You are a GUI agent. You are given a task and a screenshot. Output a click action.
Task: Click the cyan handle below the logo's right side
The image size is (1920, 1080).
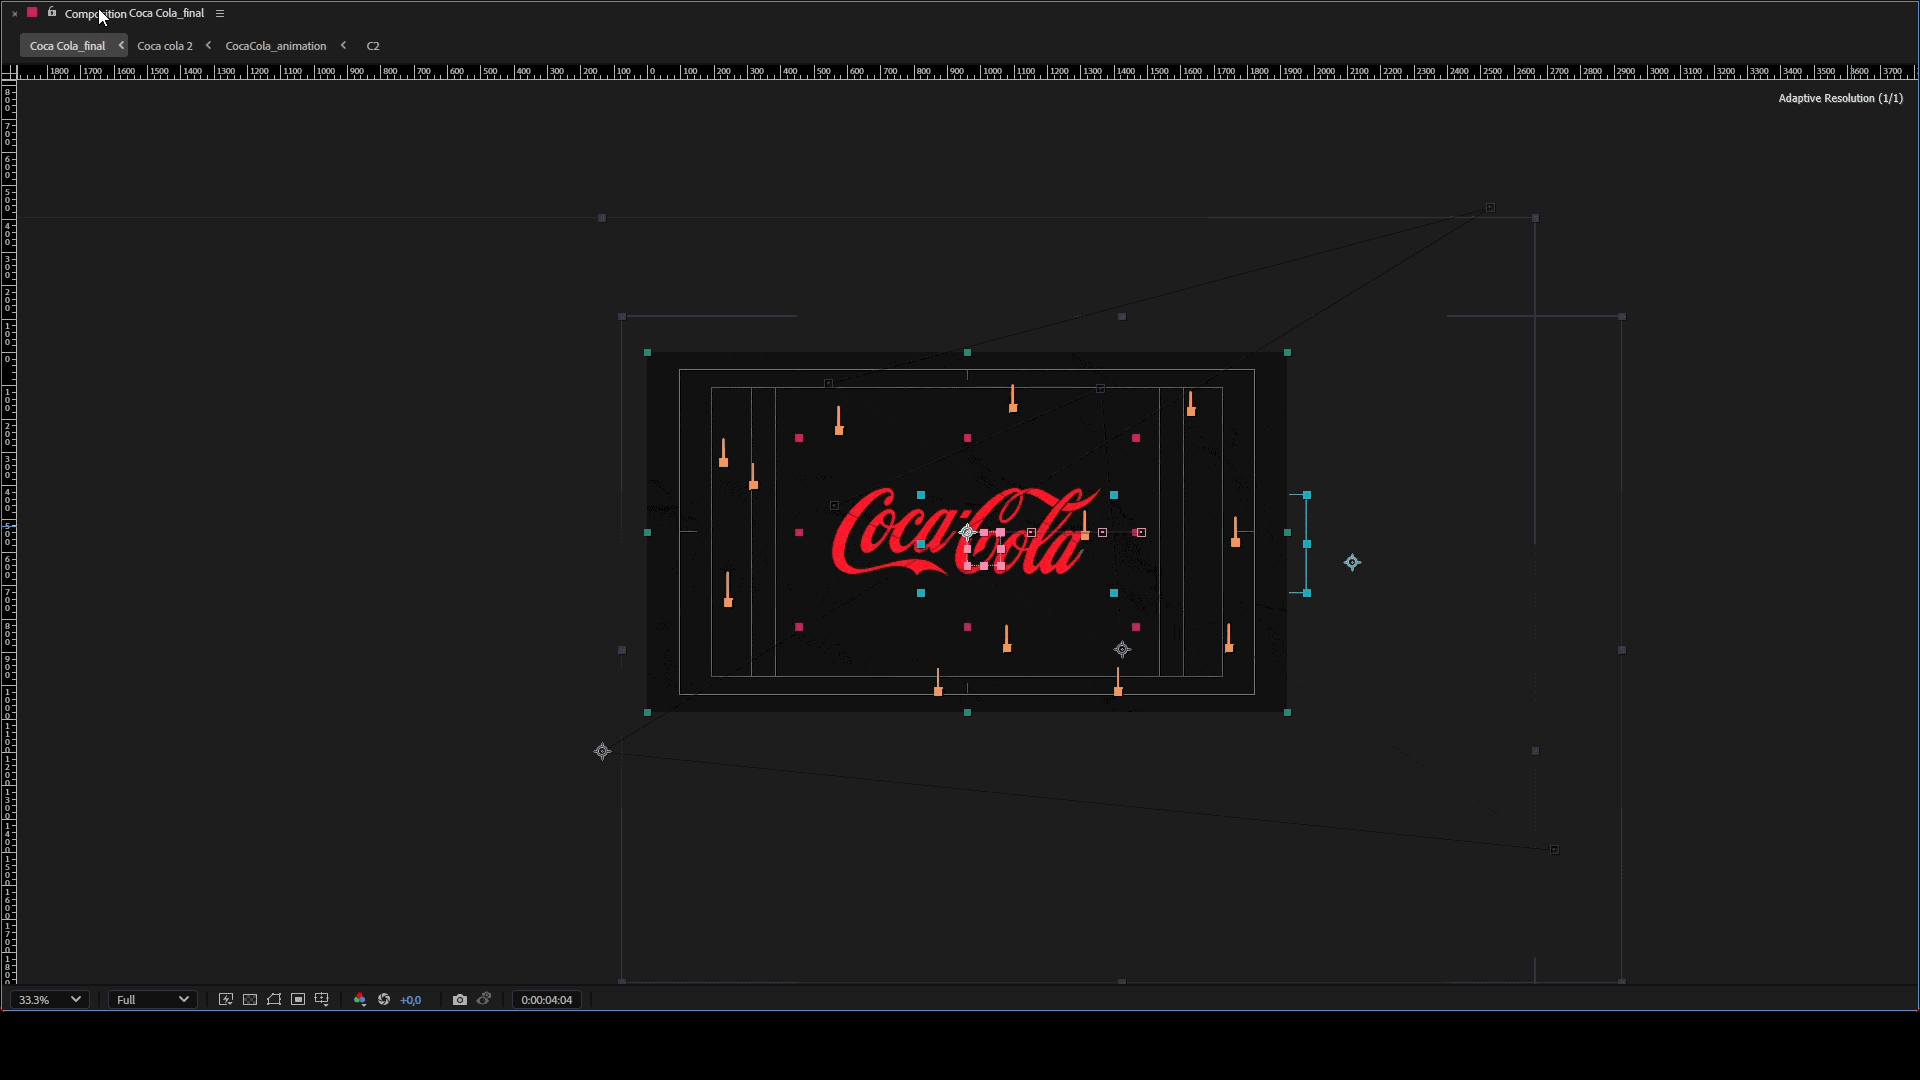pos(1114,593)
